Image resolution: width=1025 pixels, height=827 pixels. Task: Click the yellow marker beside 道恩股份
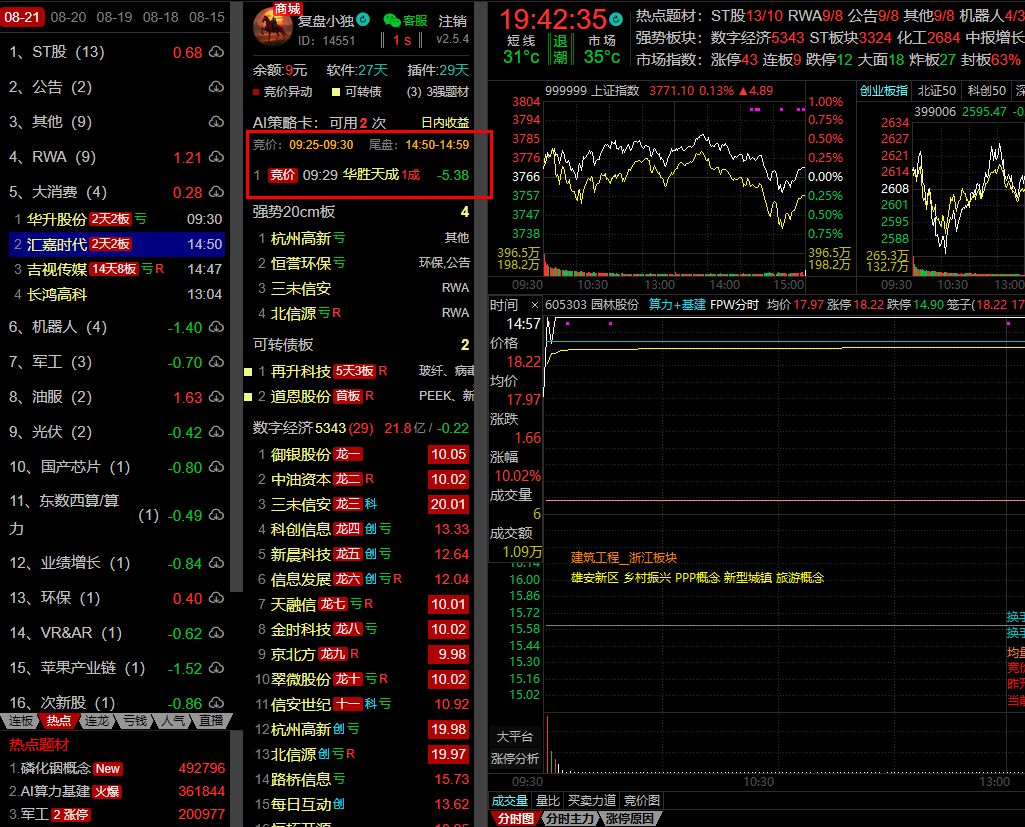pyautogui.click(x=248, y=397)
